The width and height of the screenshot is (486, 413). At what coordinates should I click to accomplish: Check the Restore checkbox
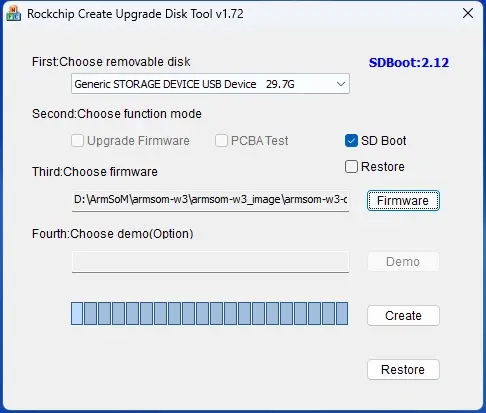(351, 166)
